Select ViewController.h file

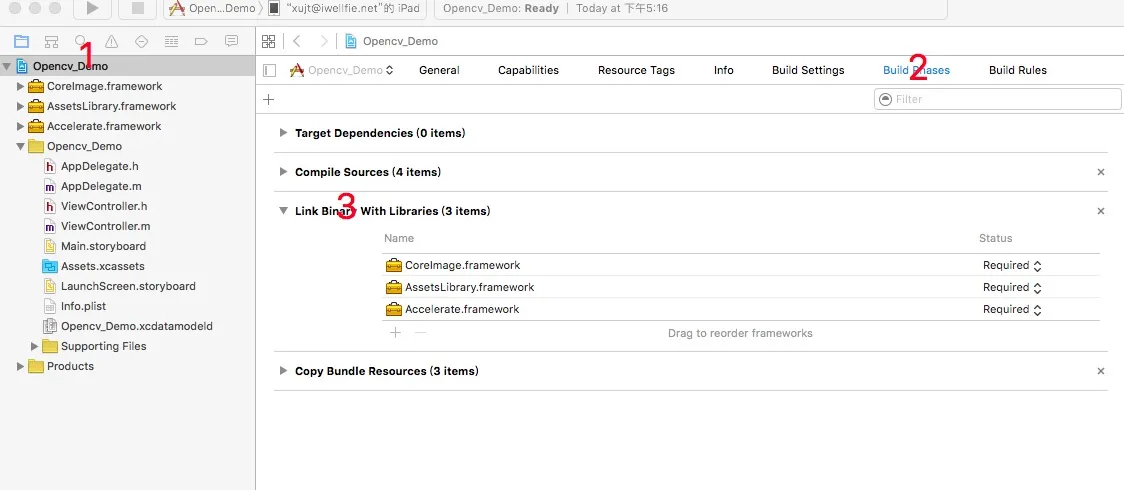tap(105, 206)
